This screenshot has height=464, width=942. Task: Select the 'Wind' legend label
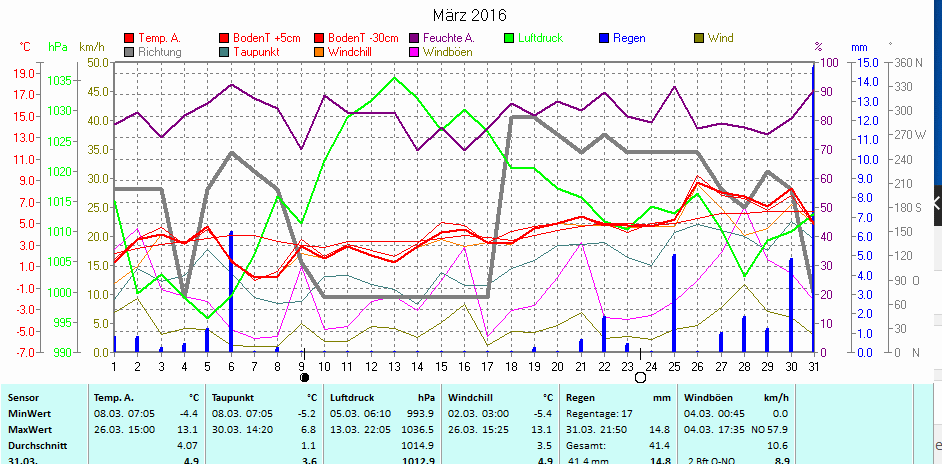pos(720,38)
